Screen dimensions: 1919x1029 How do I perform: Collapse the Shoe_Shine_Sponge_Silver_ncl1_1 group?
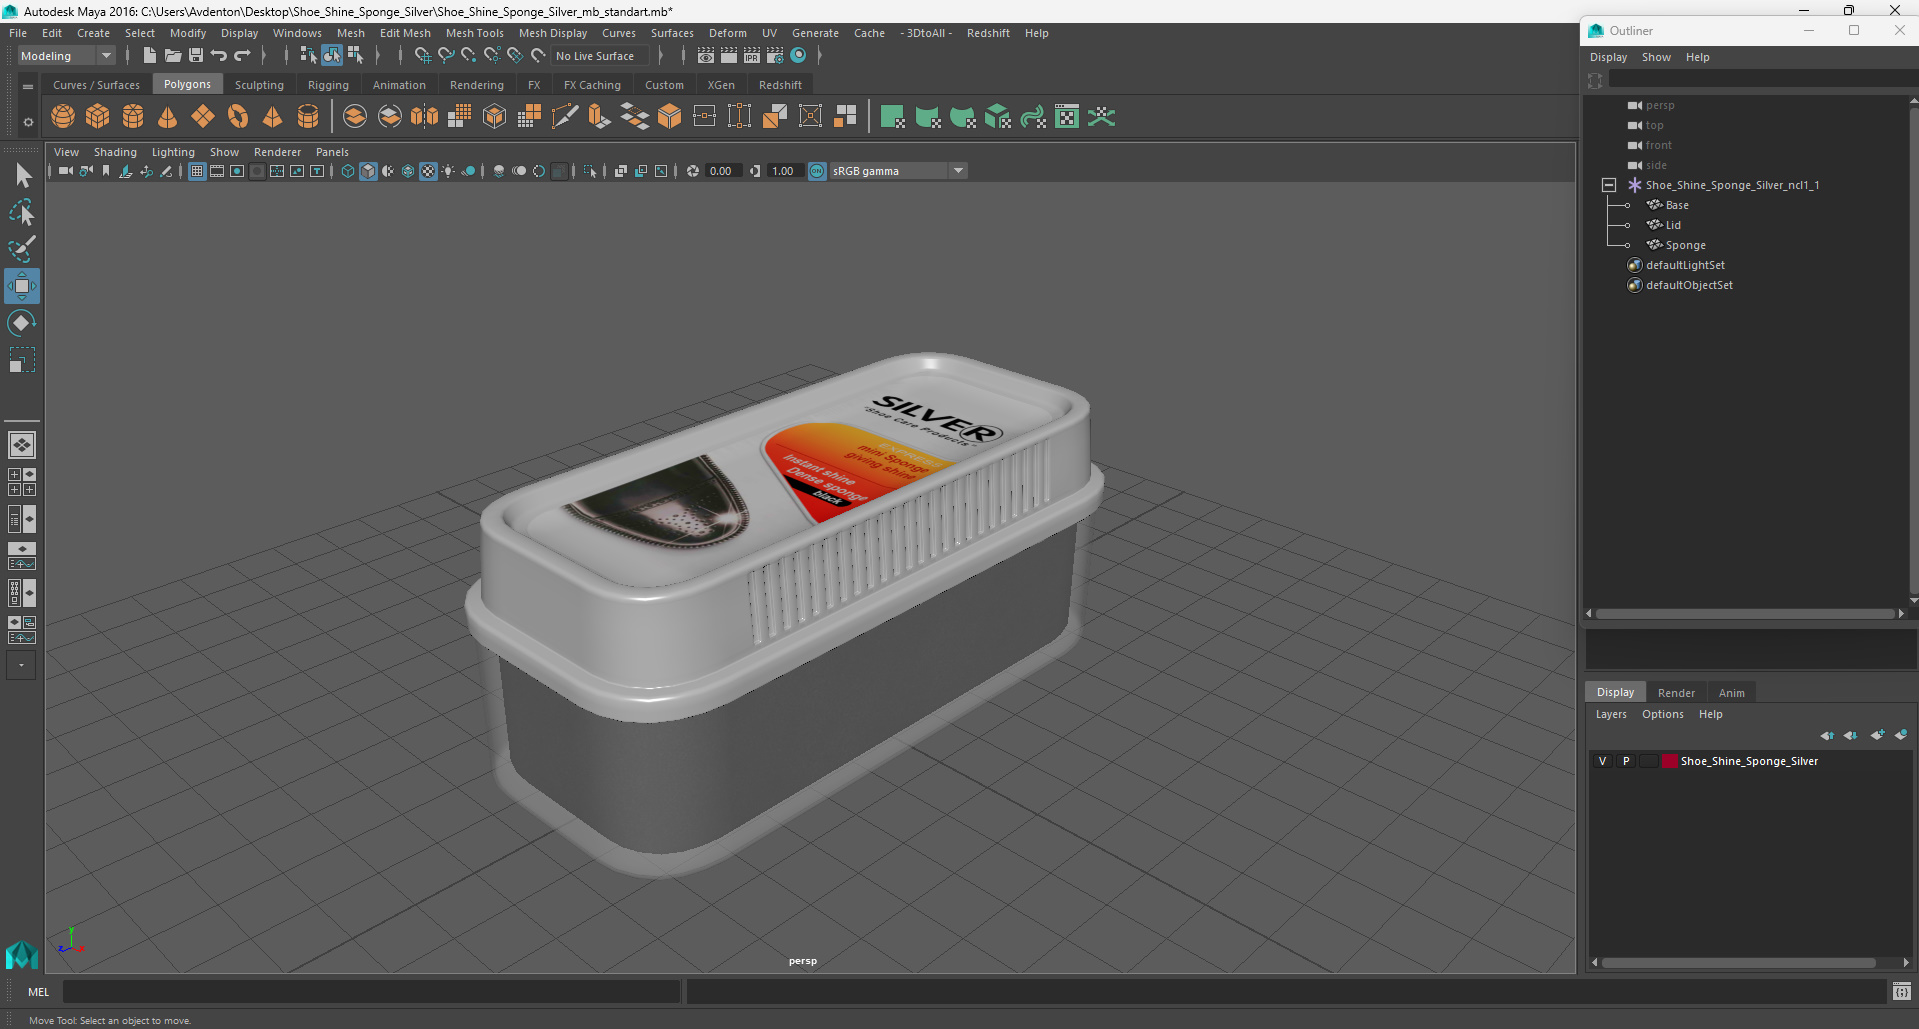1609,185
